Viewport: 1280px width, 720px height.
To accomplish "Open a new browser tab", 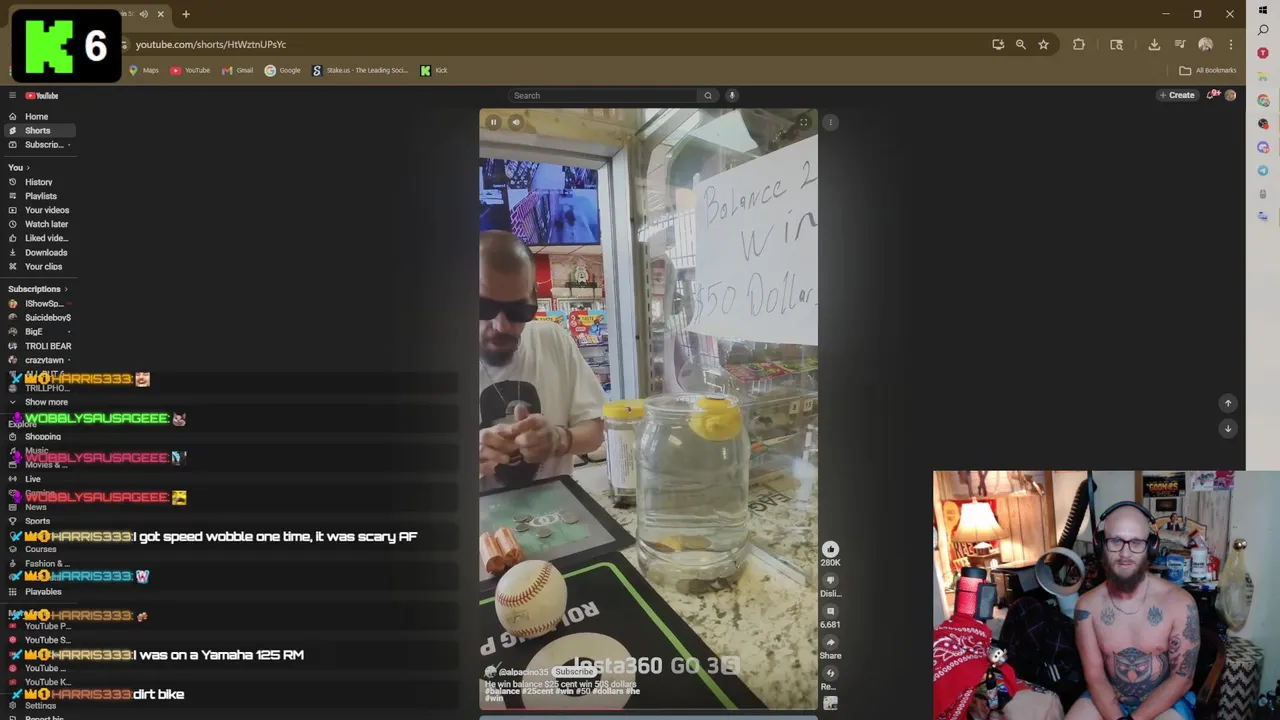I will (x=186, y=14).
